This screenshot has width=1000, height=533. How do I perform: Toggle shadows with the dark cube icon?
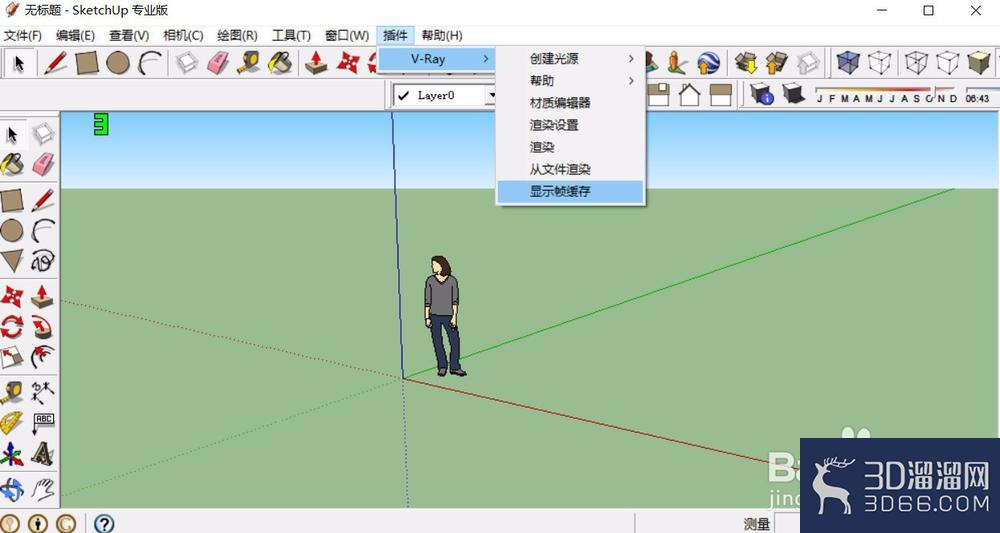click(x=793, y=94)
